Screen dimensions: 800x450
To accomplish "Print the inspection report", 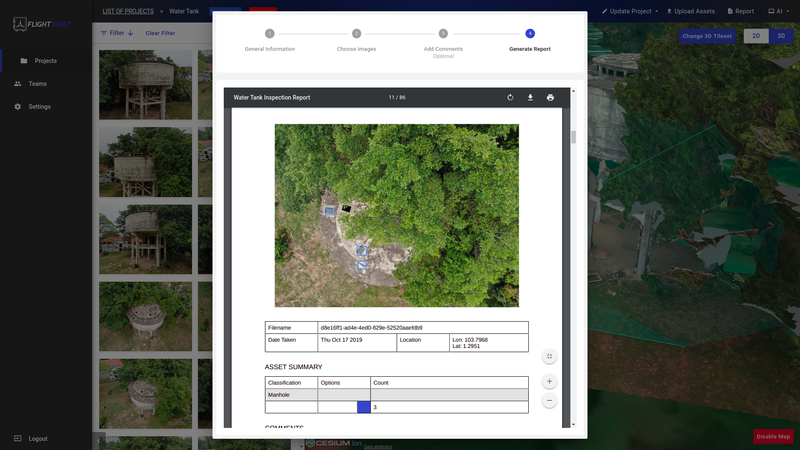I will (x=550, y=97).
